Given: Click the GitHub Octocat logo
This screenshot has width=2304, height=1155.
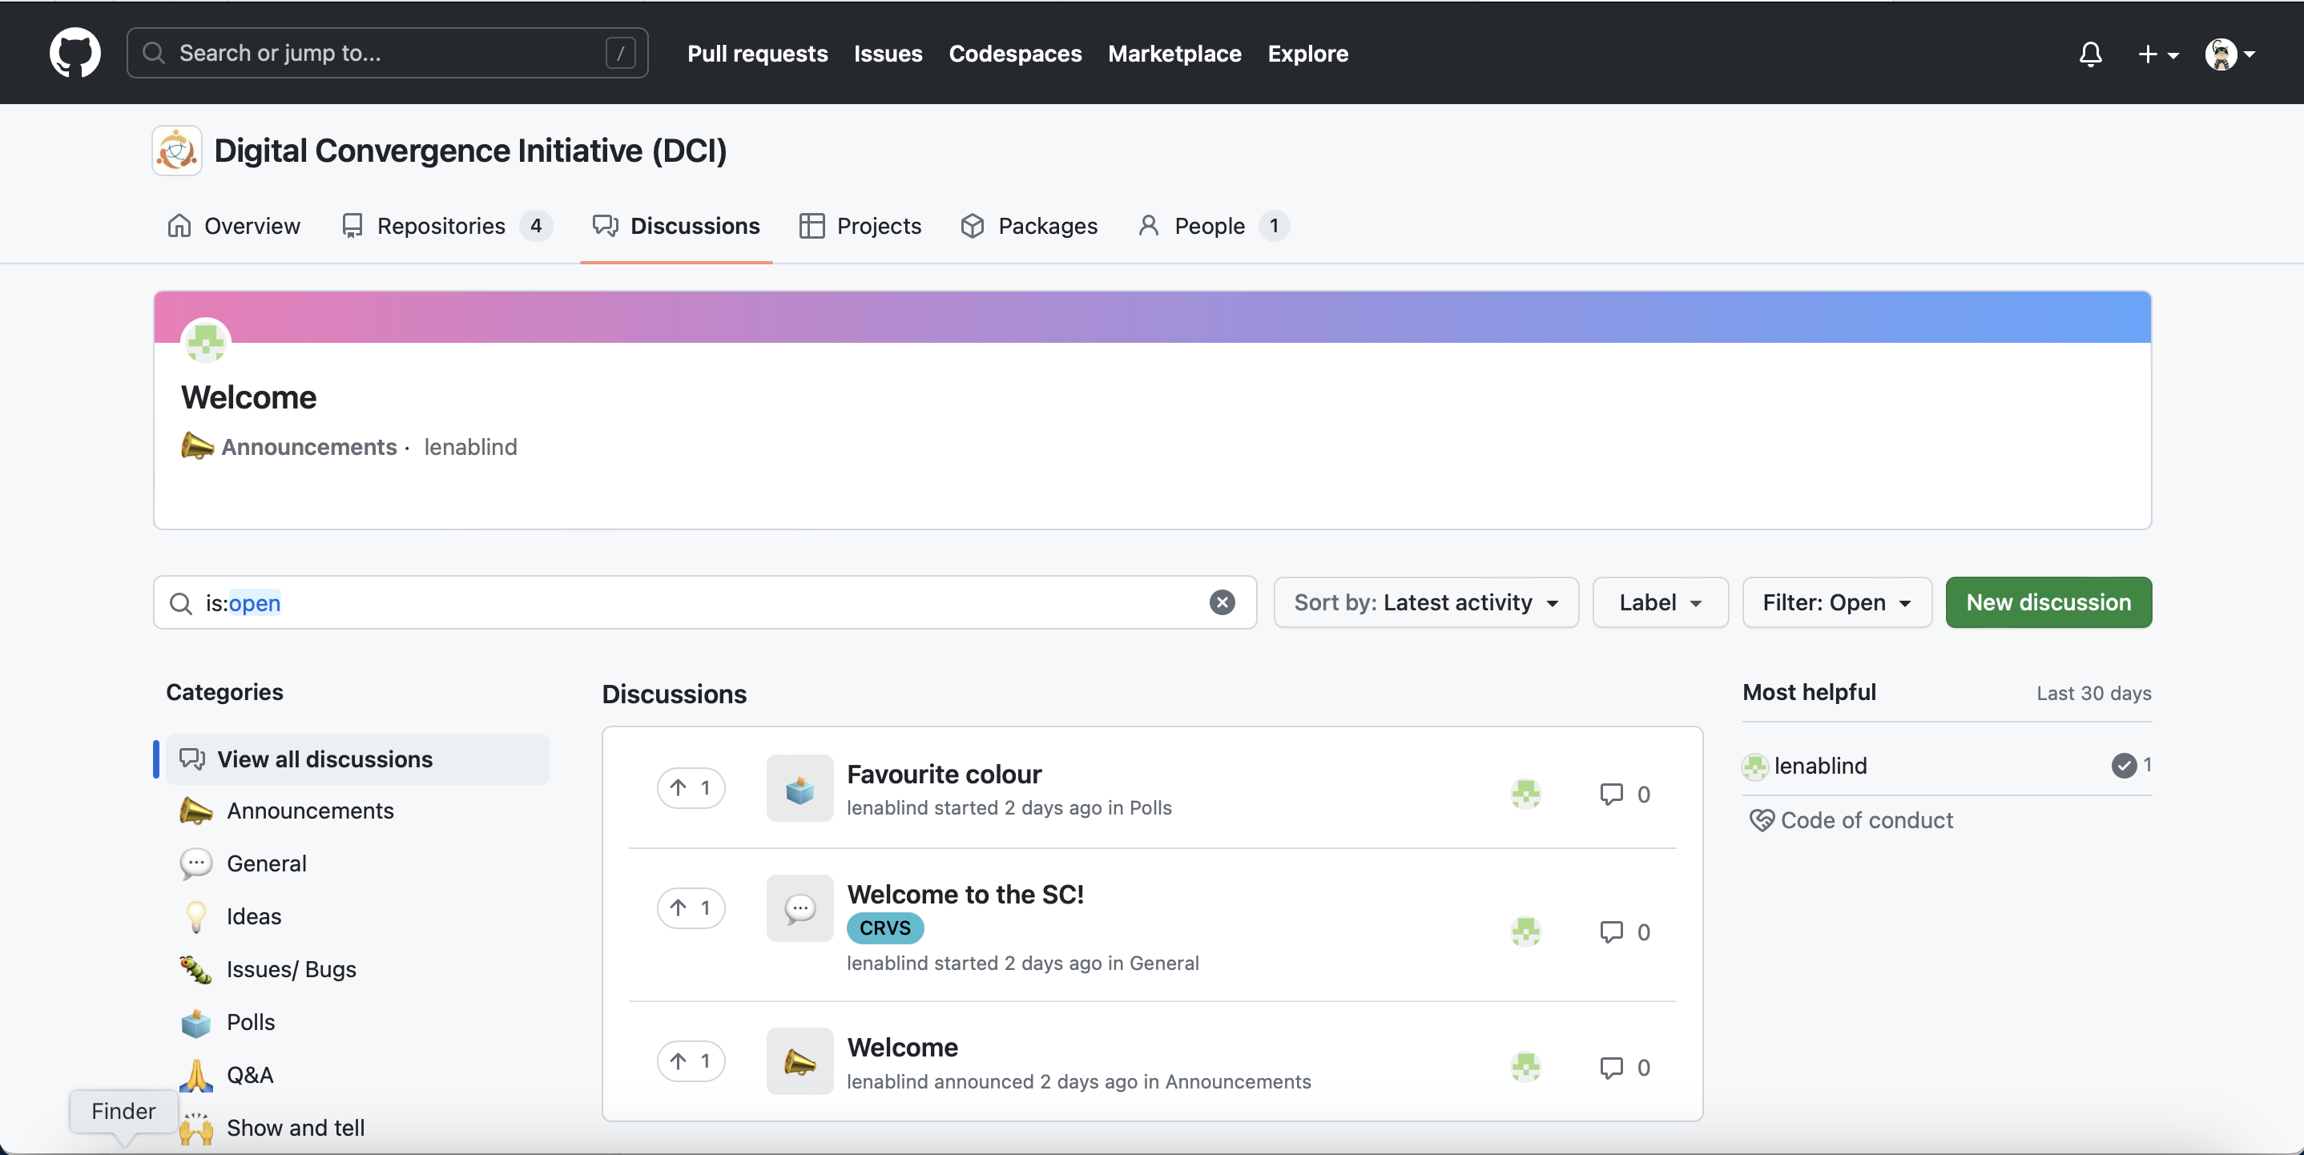Looking at the screenshot, I should [75, 53].
